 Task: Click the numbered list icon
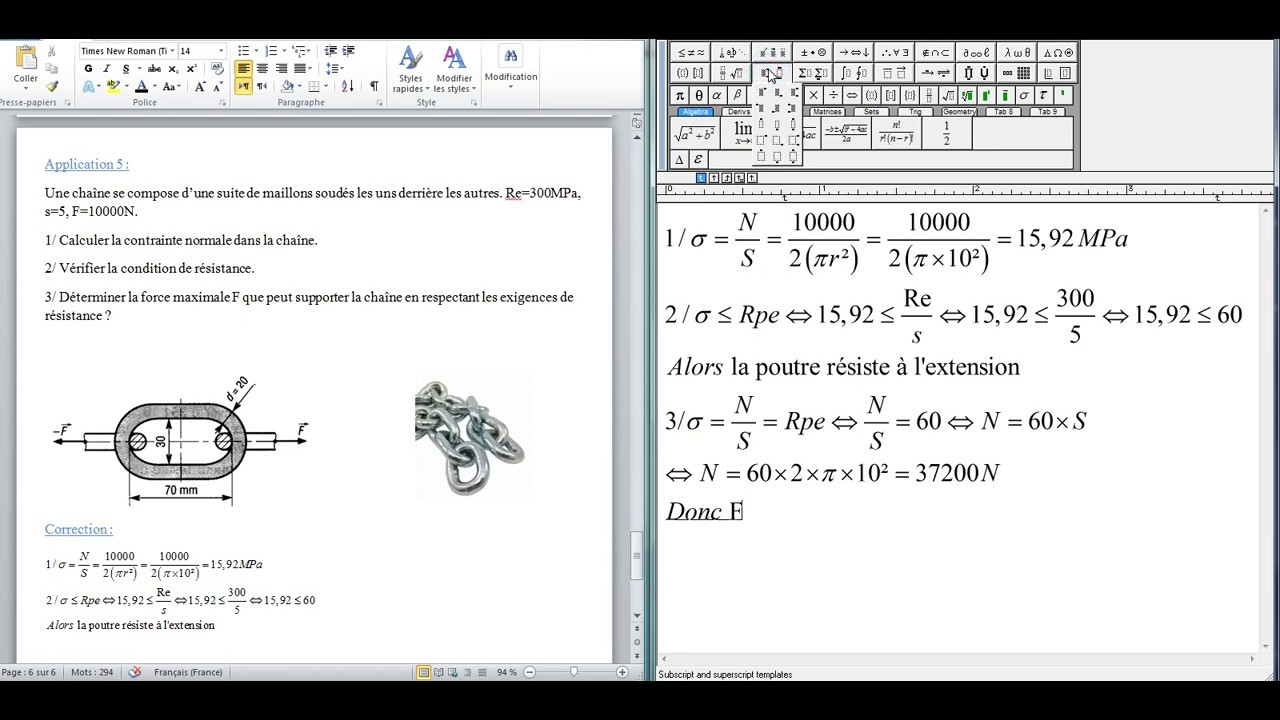pos(271,51)
